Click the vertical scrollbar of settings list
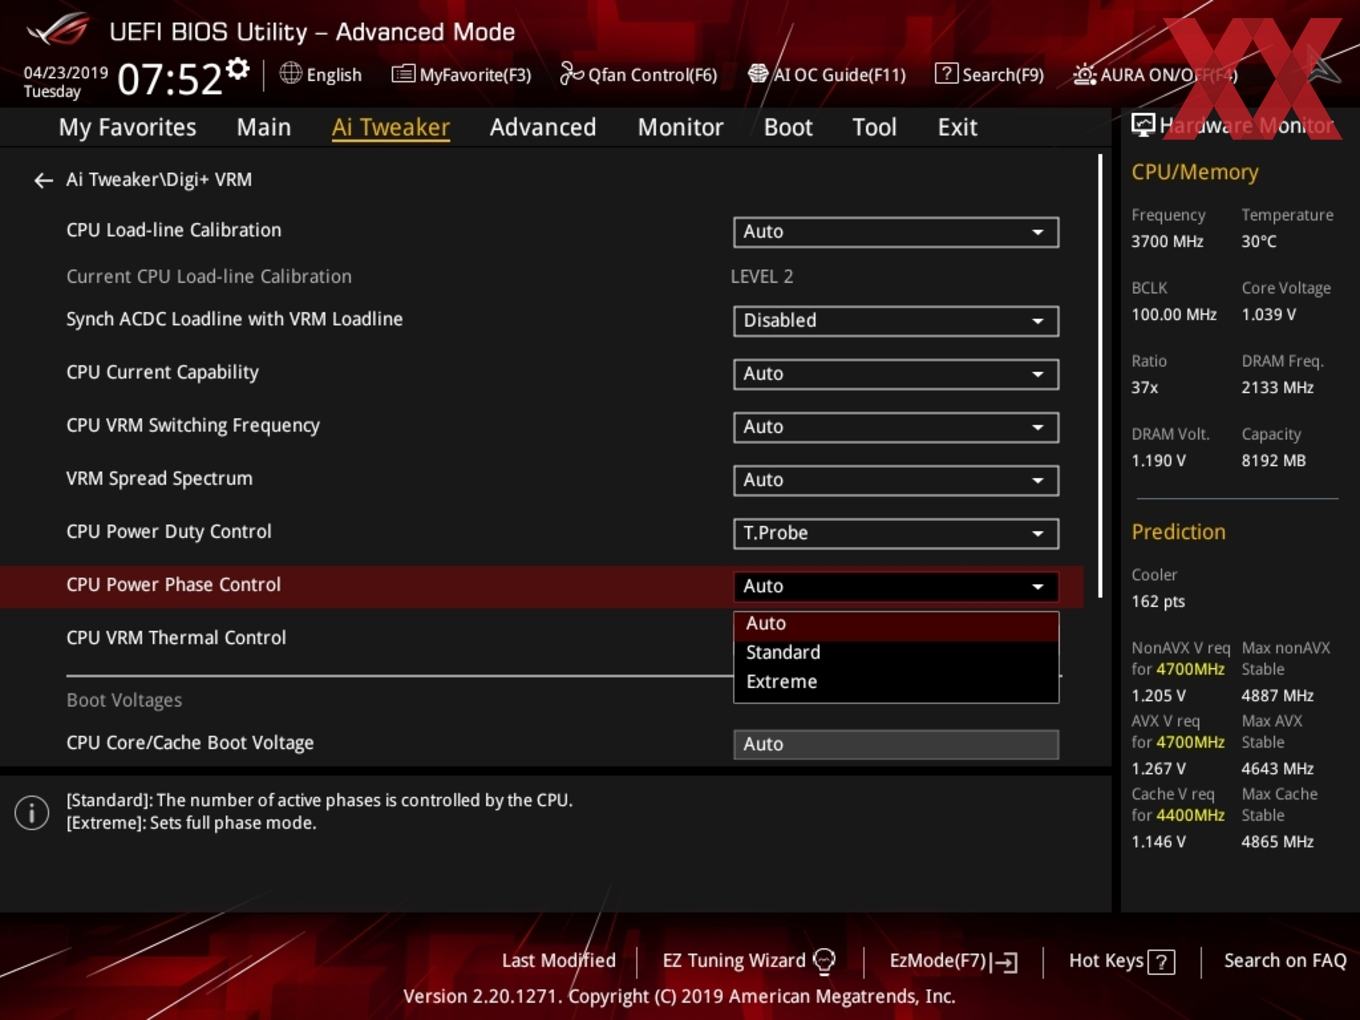The width and height of the screenshot is (1360, 1020). point(1100,375)
